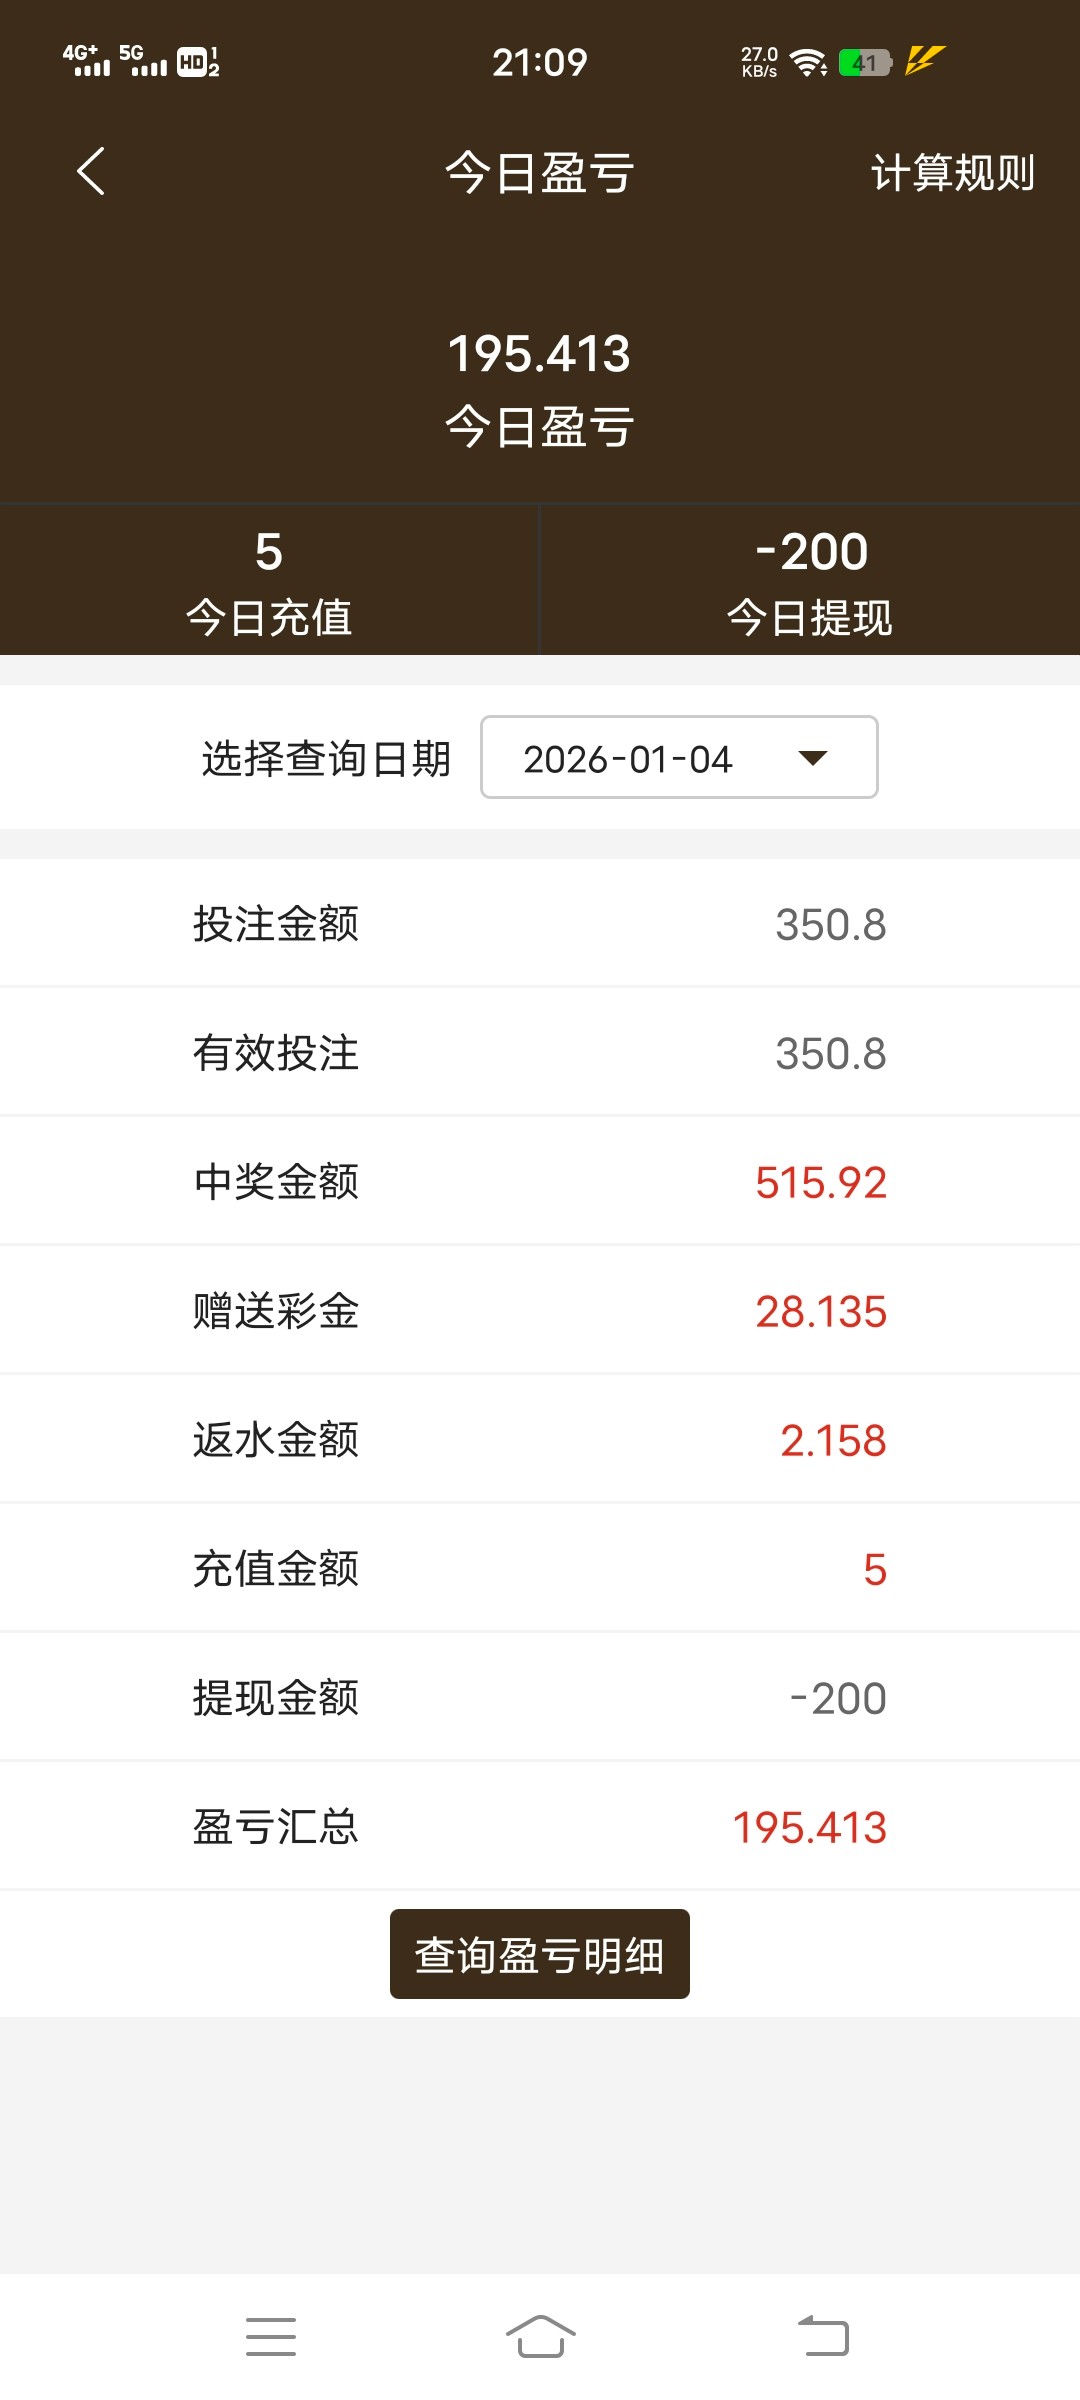This screenshot has width=1080, height=2400.
Task: Tap the HD call status icon
Action: 198,63
